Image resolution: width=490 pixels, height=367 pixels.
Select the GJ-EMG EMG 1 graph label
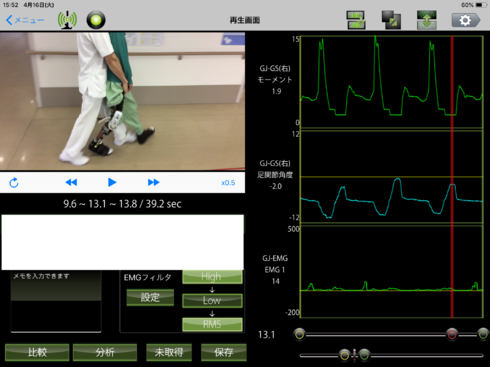click(275, 269)
